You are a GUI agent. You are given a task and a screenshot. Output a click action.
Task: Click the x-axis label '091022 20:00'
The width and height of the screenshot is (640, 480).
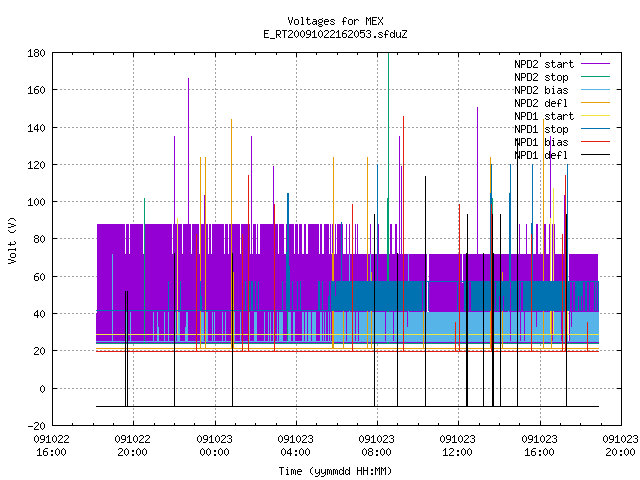(132, 446)
